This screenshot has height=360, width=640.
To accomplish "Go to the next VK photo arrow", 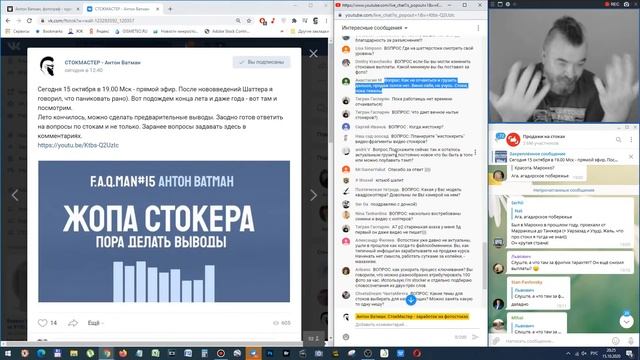I will [313, 195].
